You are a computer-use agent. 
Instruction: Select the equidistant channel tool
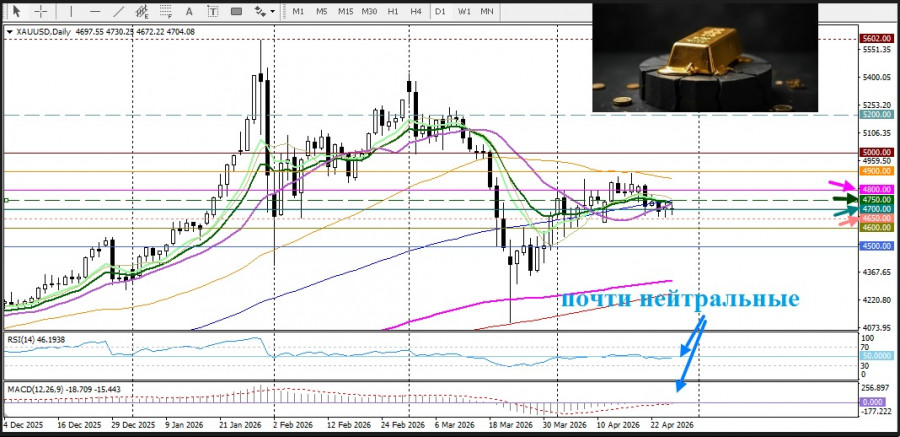143,11
